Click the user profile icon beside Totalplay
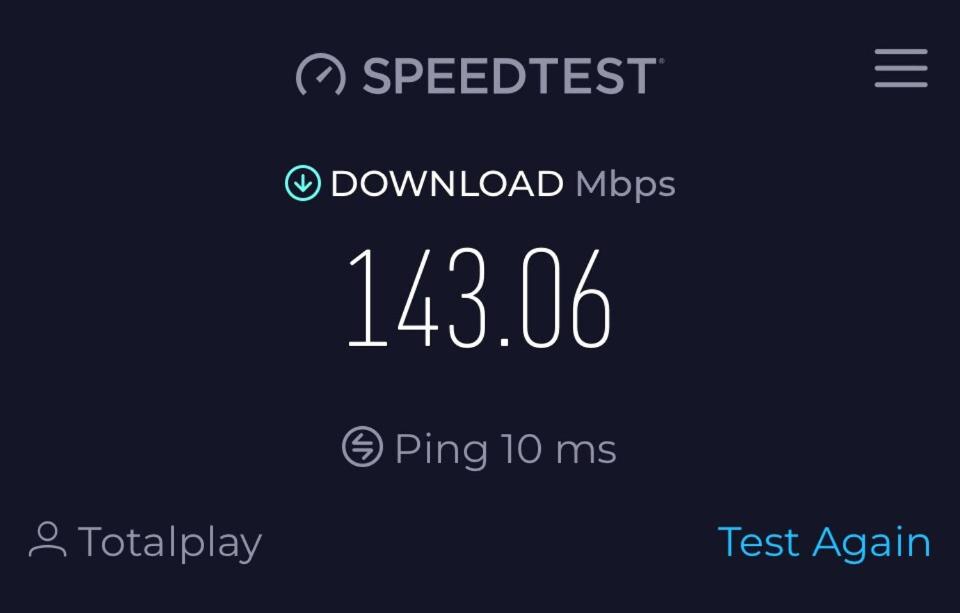 (47, 540)
